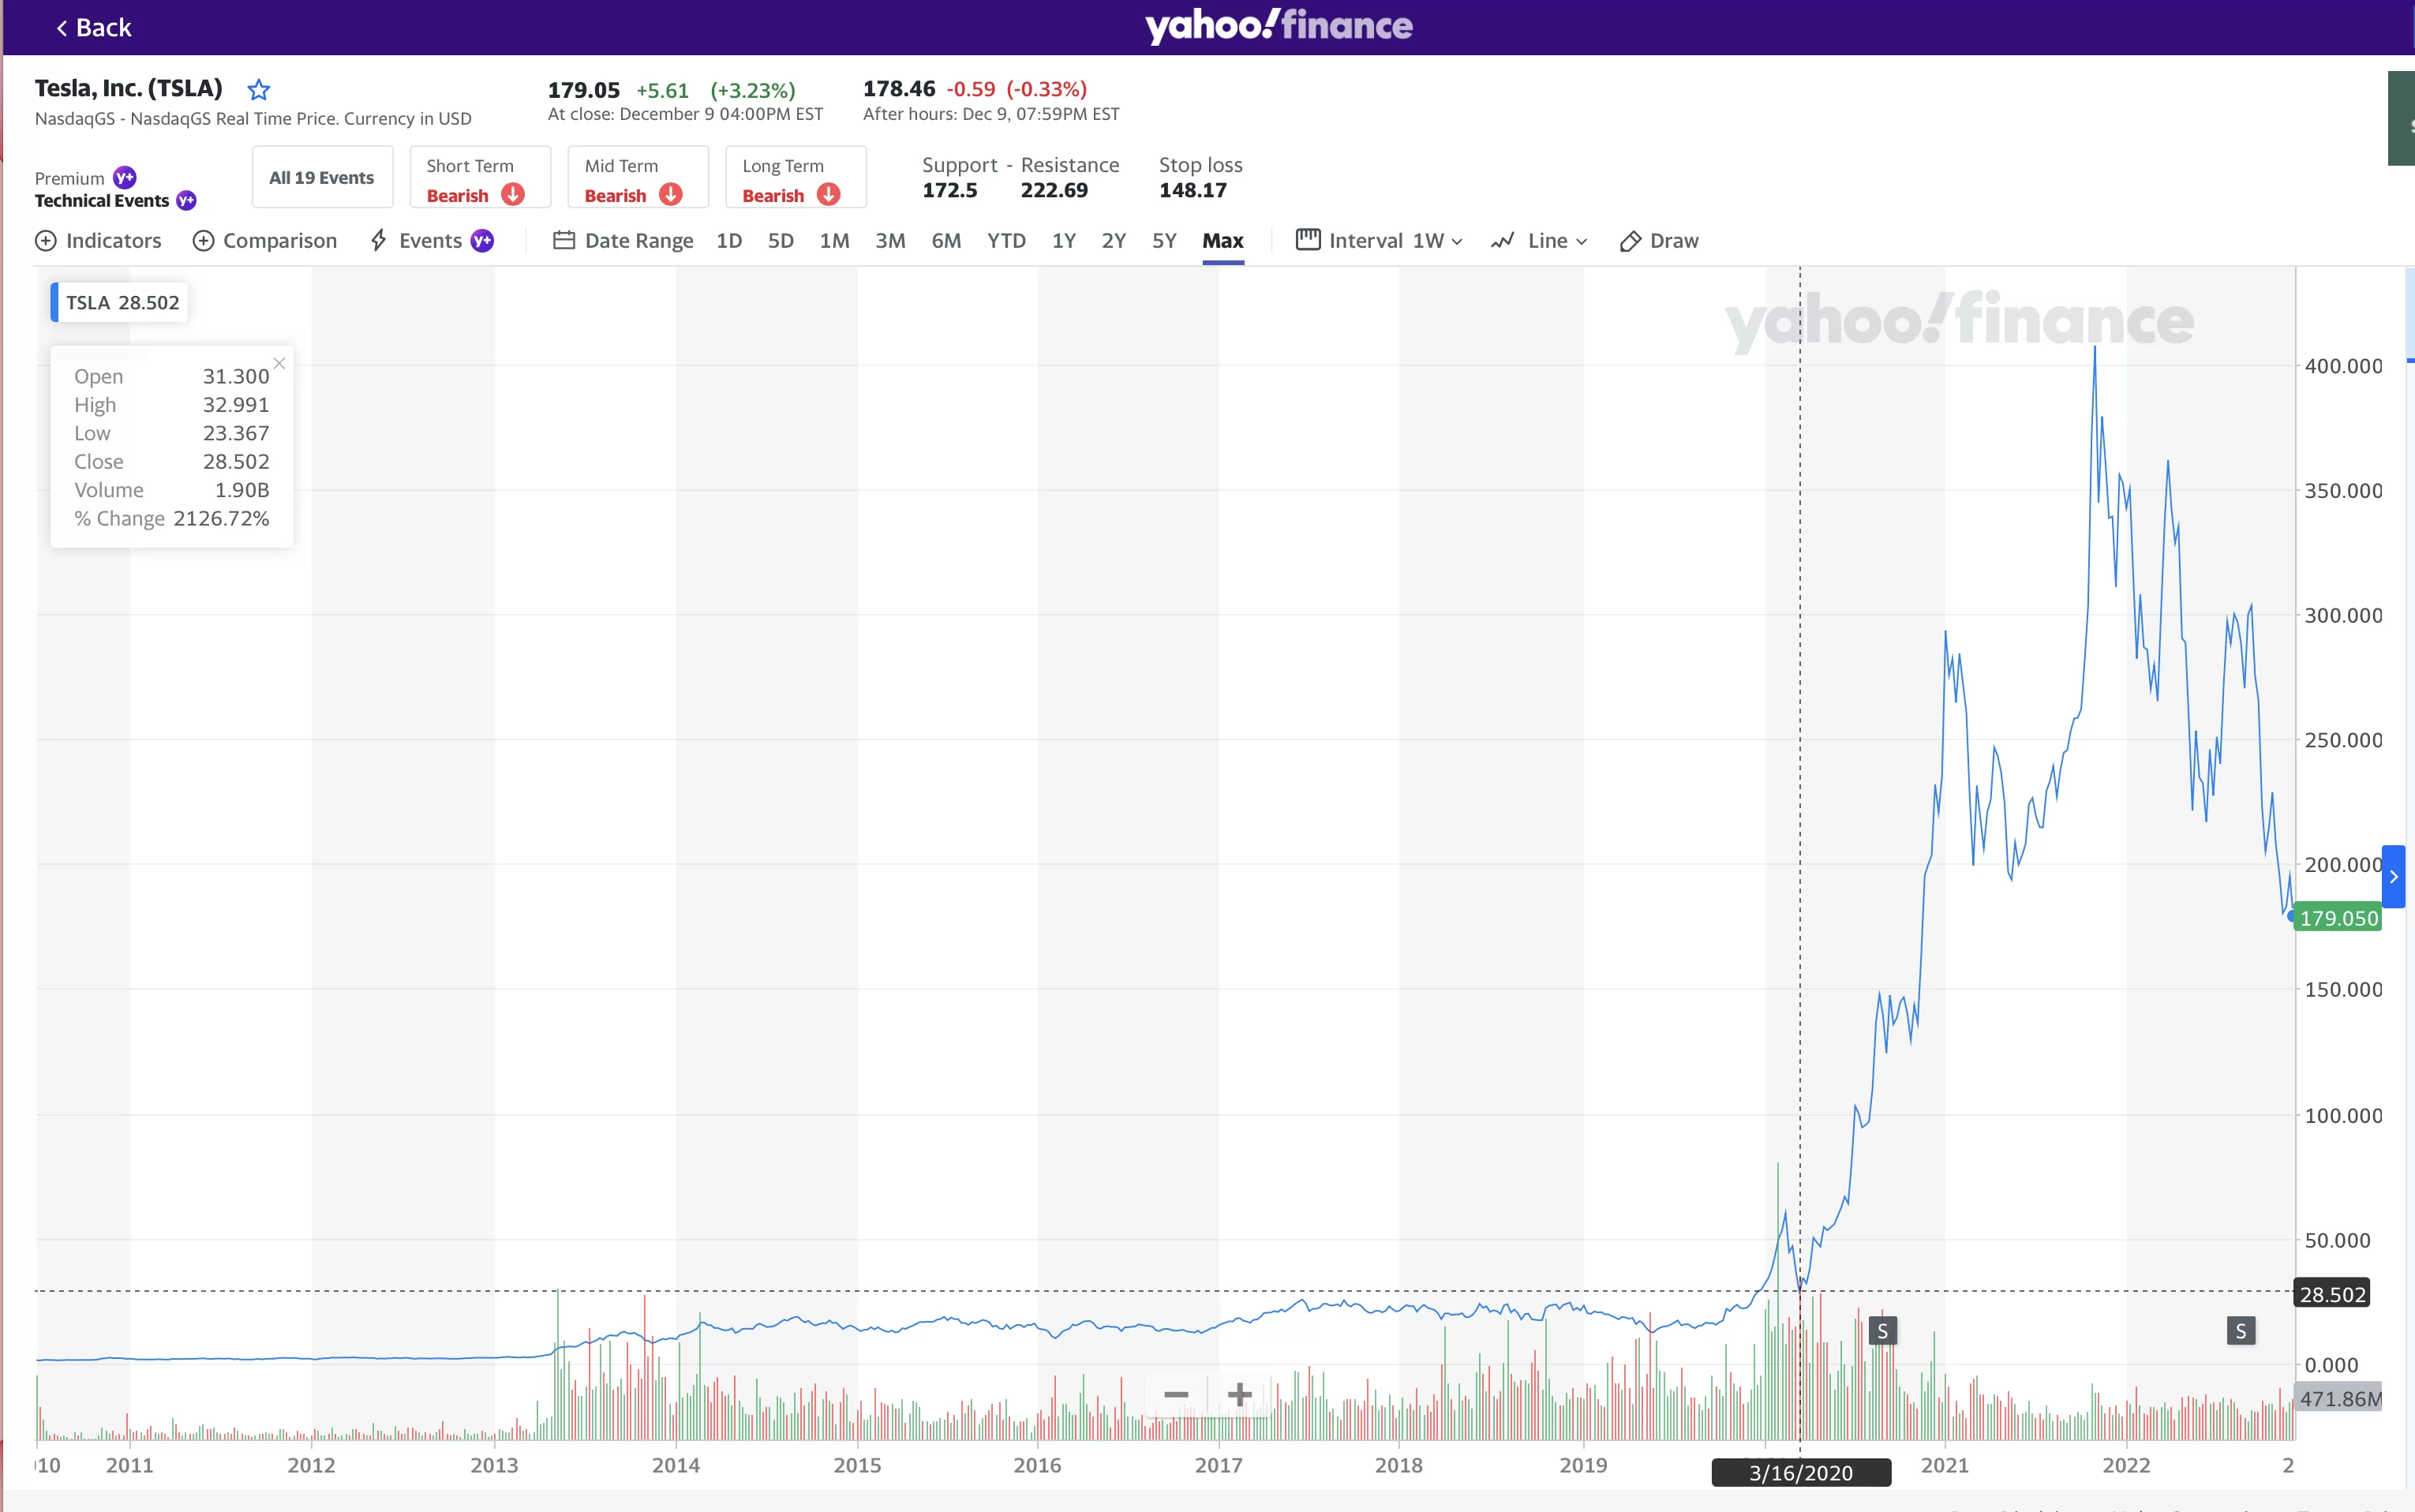
Task: Select the 5D range
Action: (x=781, y=241)
